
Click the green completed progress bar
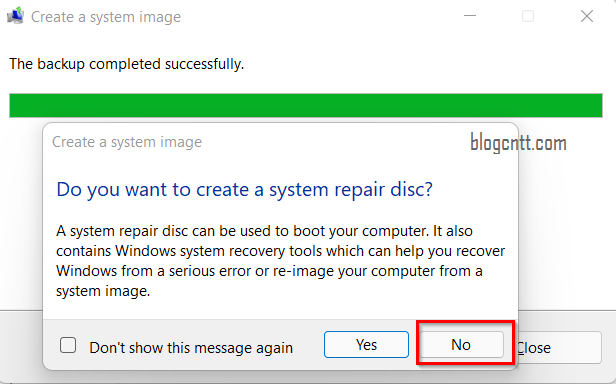(306, 105)
